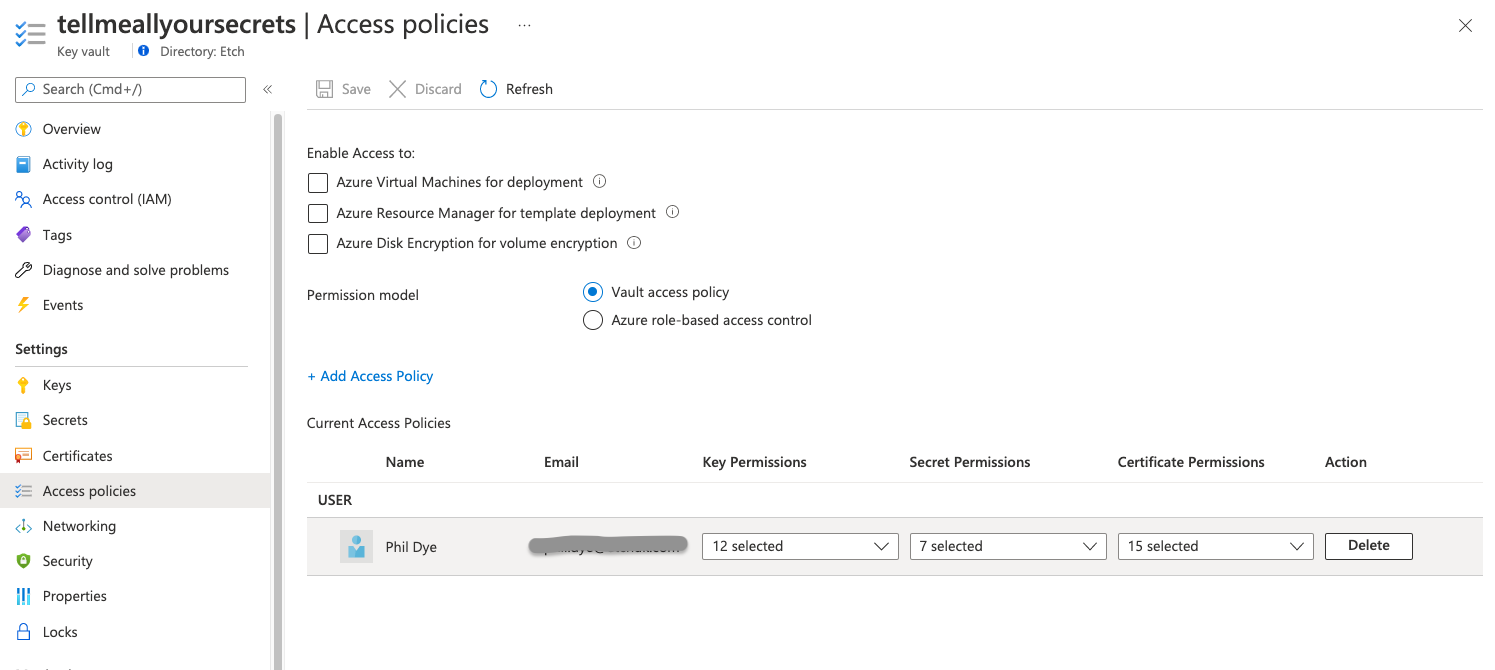Click the Certificates icon in sidebar
Image resolution: width=1495 pixels, height=670 pixels.
pos(24,456)
